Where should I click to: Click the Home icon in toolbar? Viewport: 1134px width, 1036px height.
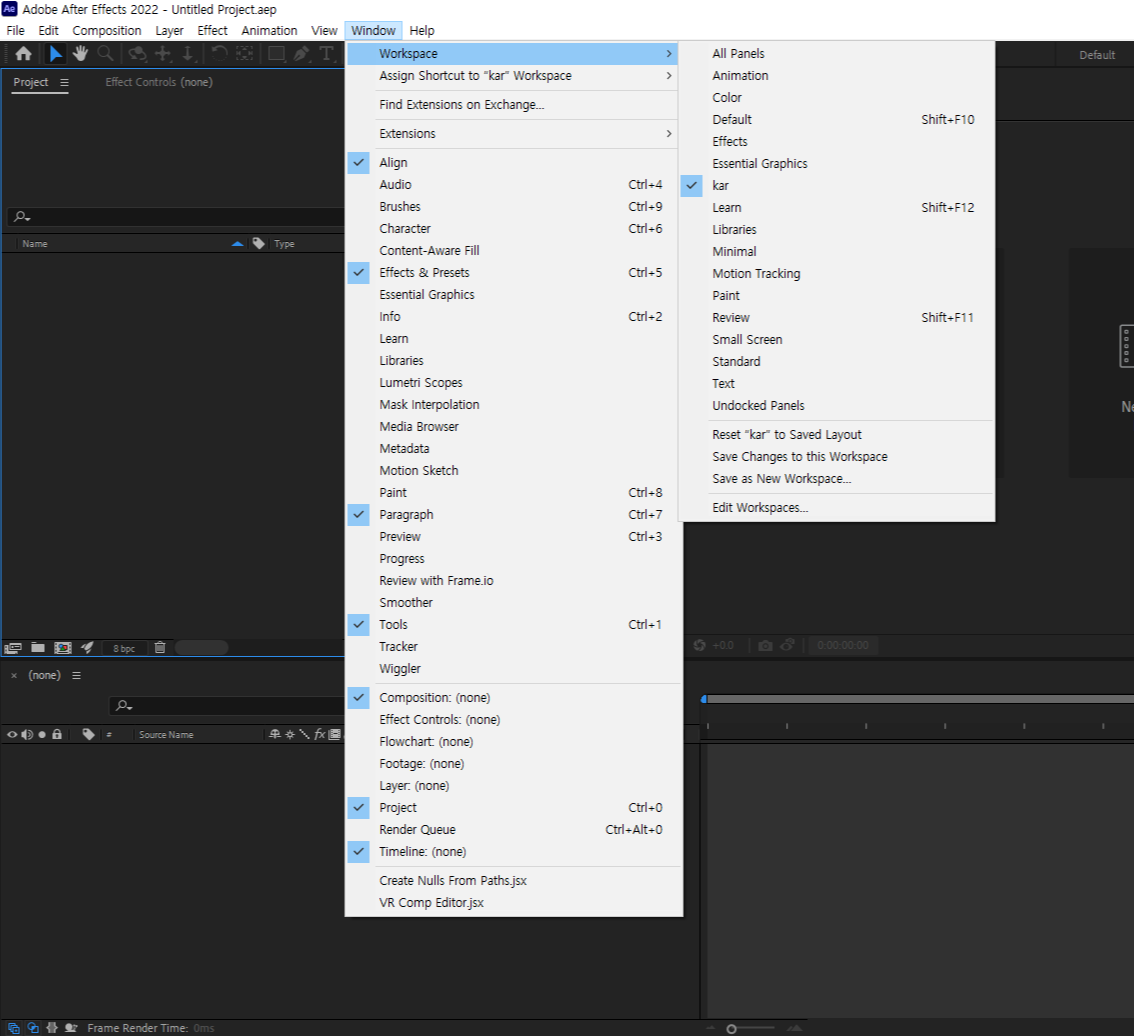tap(23, 54)
